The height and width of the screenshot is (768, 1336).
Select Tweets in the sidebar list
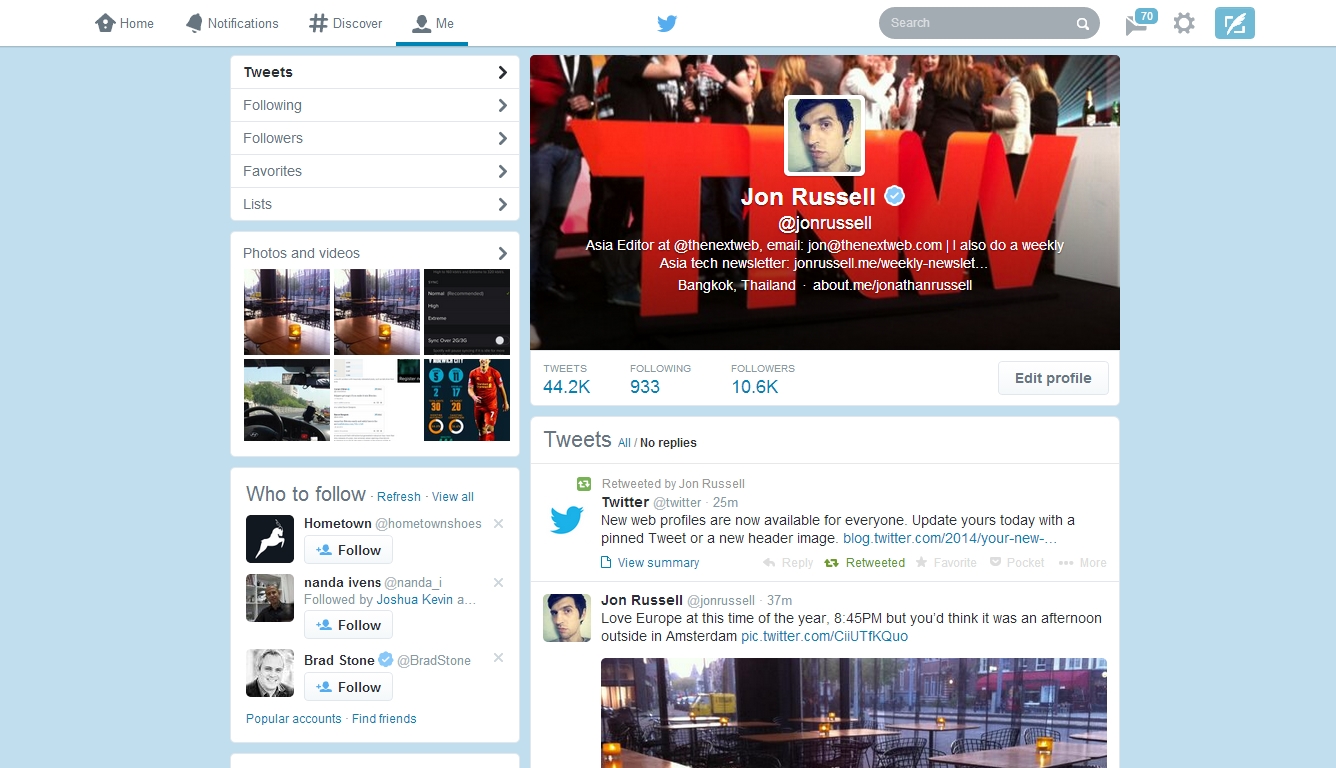tap(375, 72)
